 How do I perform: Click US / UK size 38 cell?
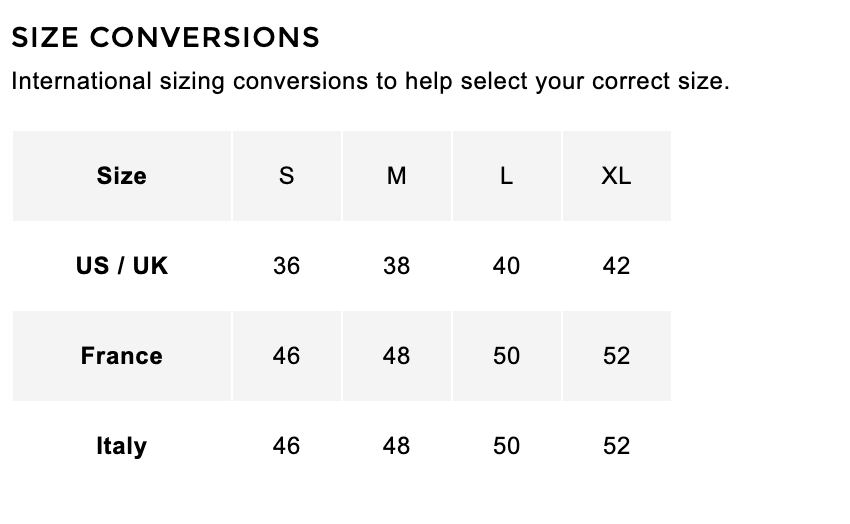[396, 266]
